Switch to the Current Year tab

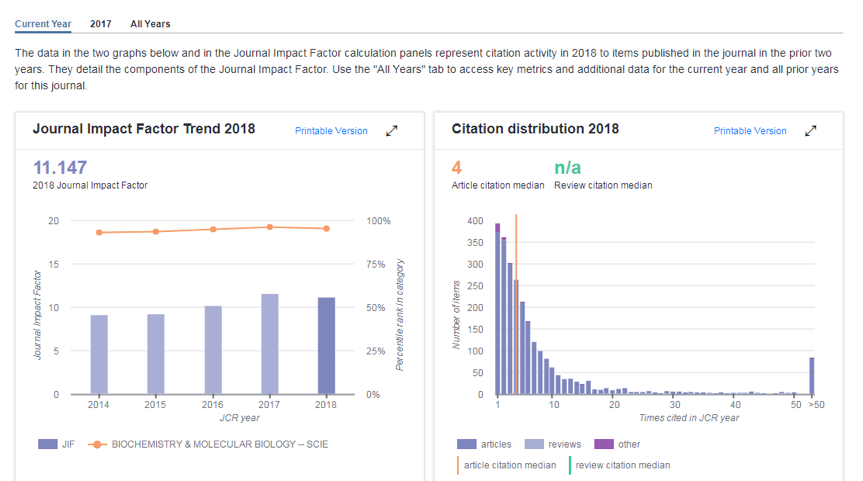(43, 23)
